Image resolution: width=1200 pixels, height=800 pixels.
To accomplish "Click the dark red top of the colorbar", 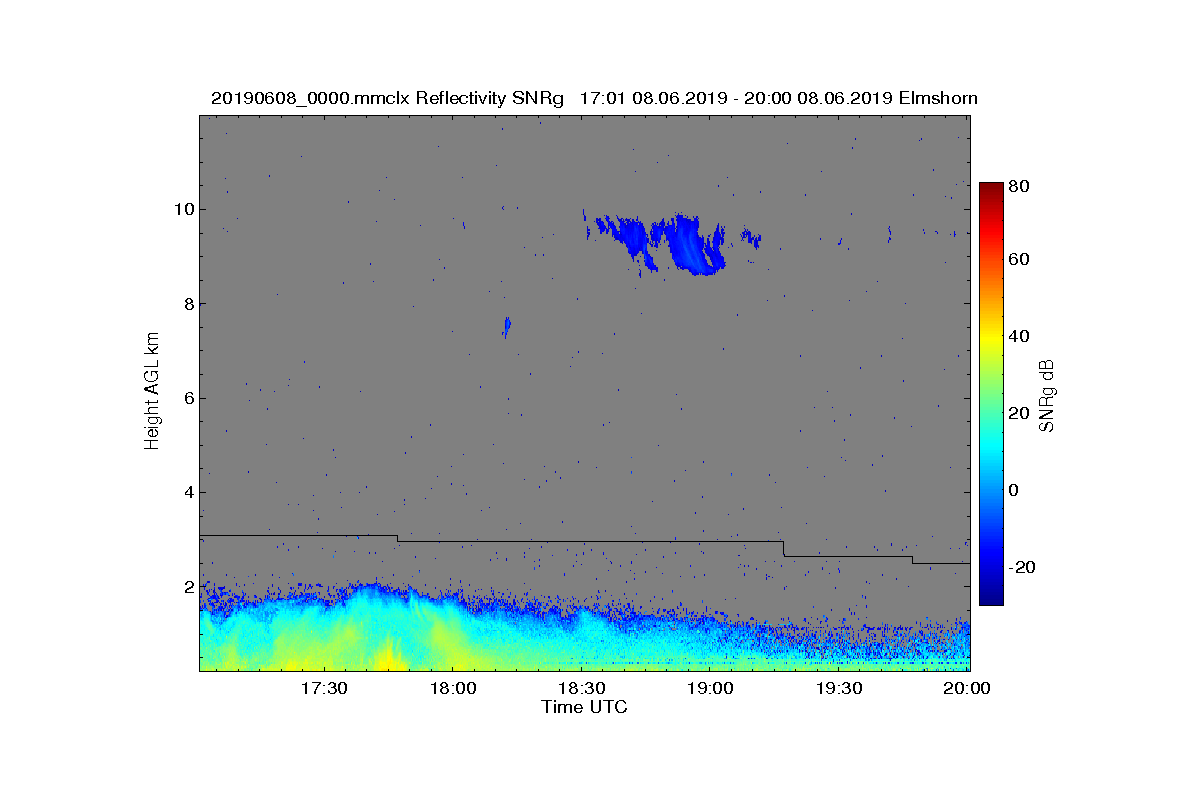I will click(991, 190).
